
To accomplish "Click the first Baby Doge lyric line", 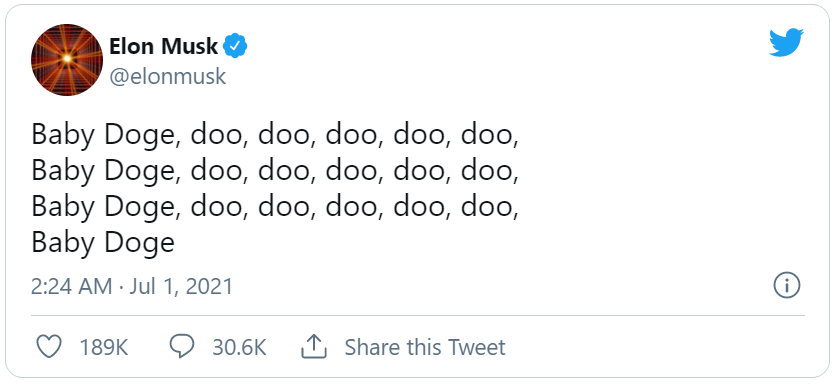I will point(275,135).
